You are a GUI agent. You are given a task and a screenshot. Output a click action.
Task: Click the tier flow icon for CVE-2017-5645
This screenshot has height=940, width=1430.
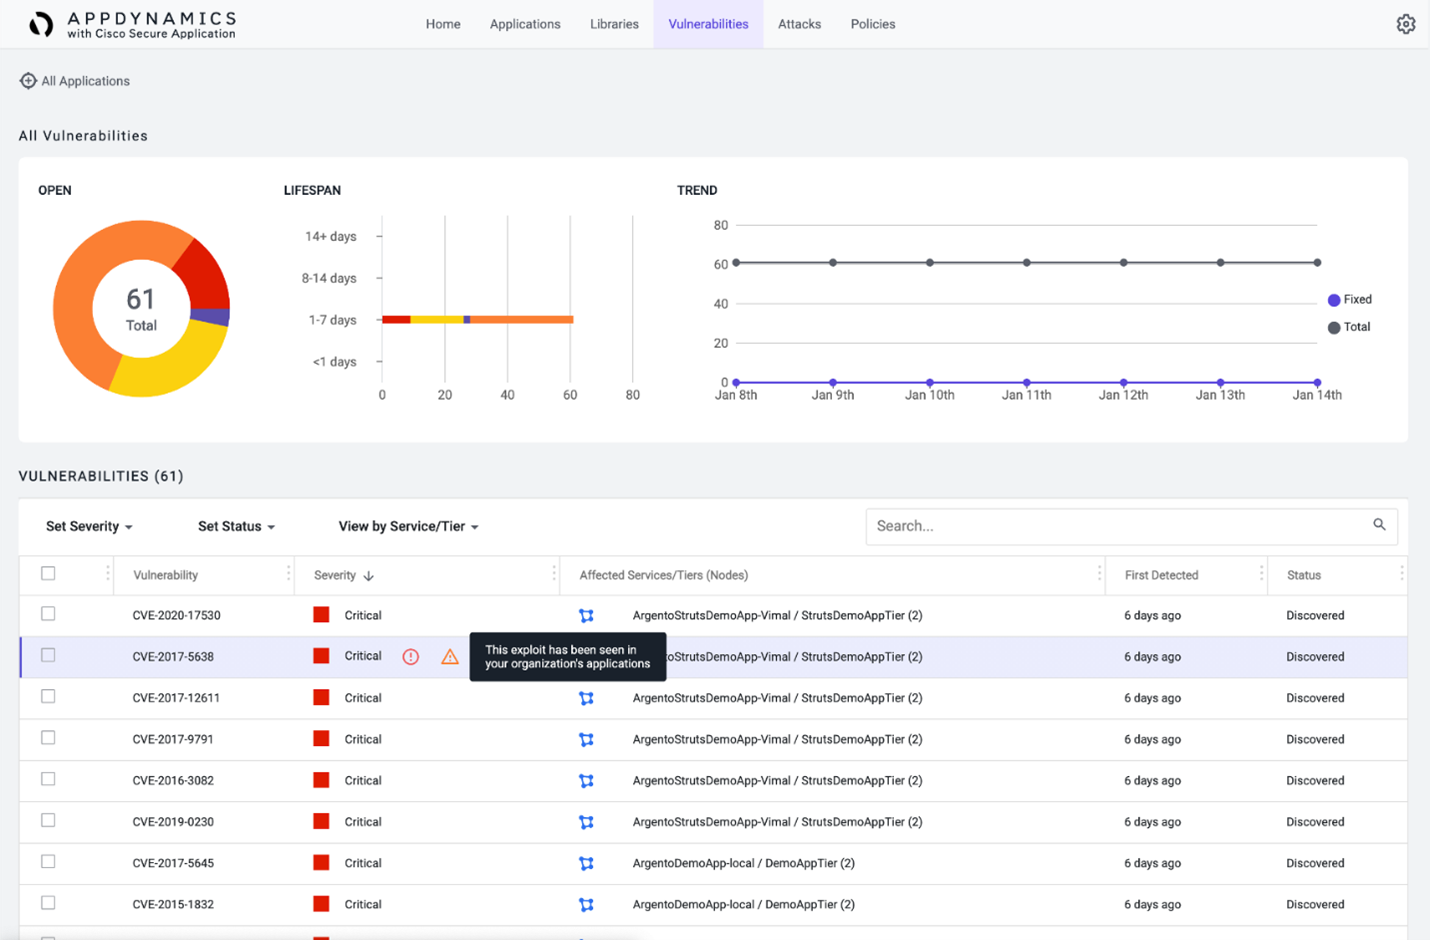pyautogui.click(x=587, y=863)
